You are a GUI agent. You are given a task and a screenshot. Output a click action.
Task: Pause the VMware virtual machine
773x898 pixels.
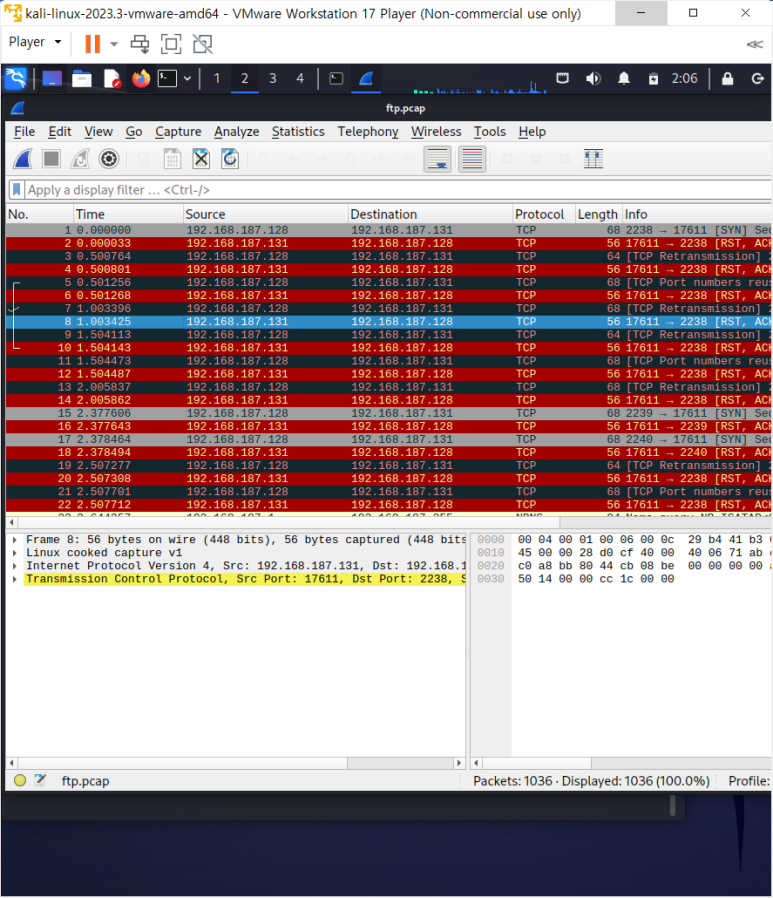click(92, 44)
